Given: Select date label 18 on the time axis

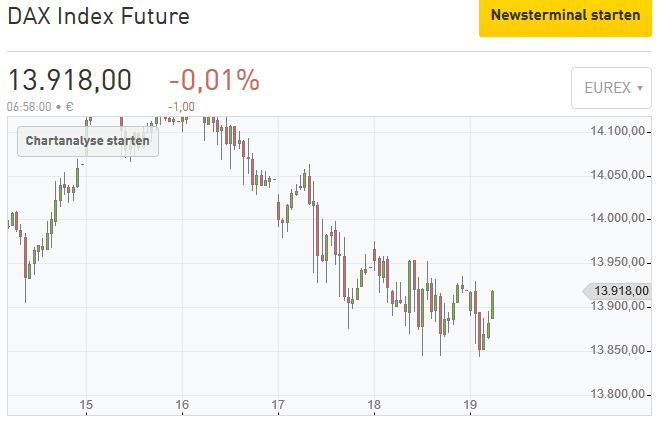Looking at the screenshot, I should pos(373,405).
